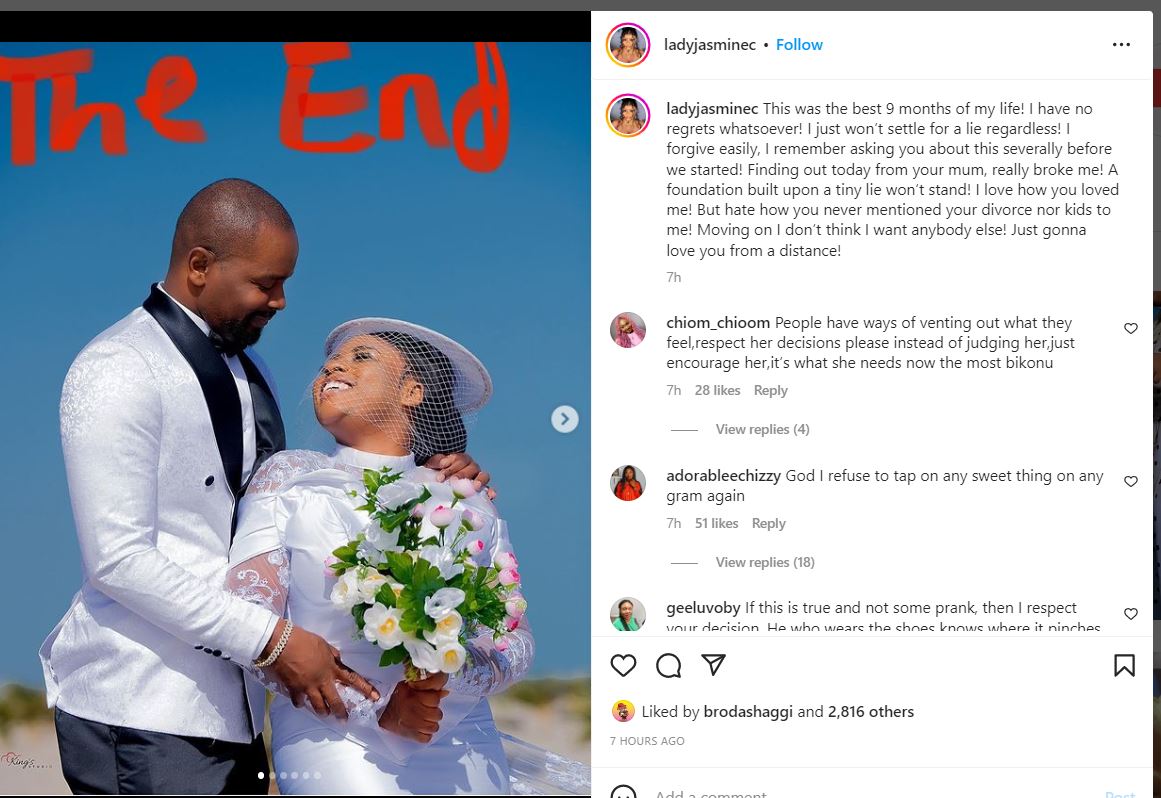Viewport: 1161px width, 798px height.
Task: Go to next photo in the carousel
Action: coord(565,419)
